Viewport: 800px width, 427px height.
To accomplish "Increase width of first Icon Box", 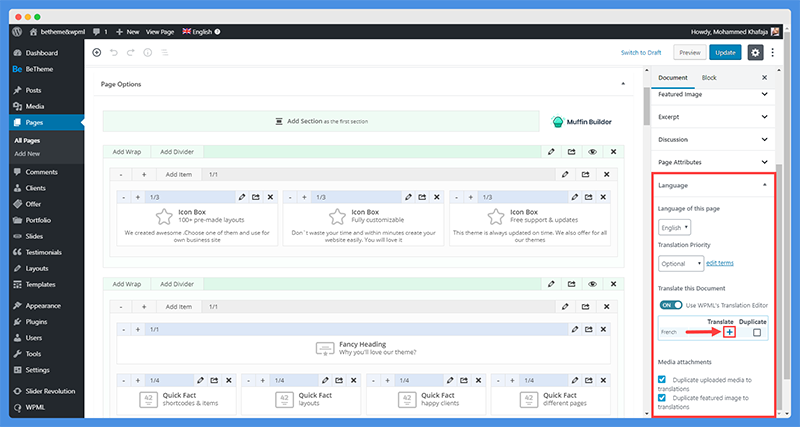I will [x=138, y=197].
